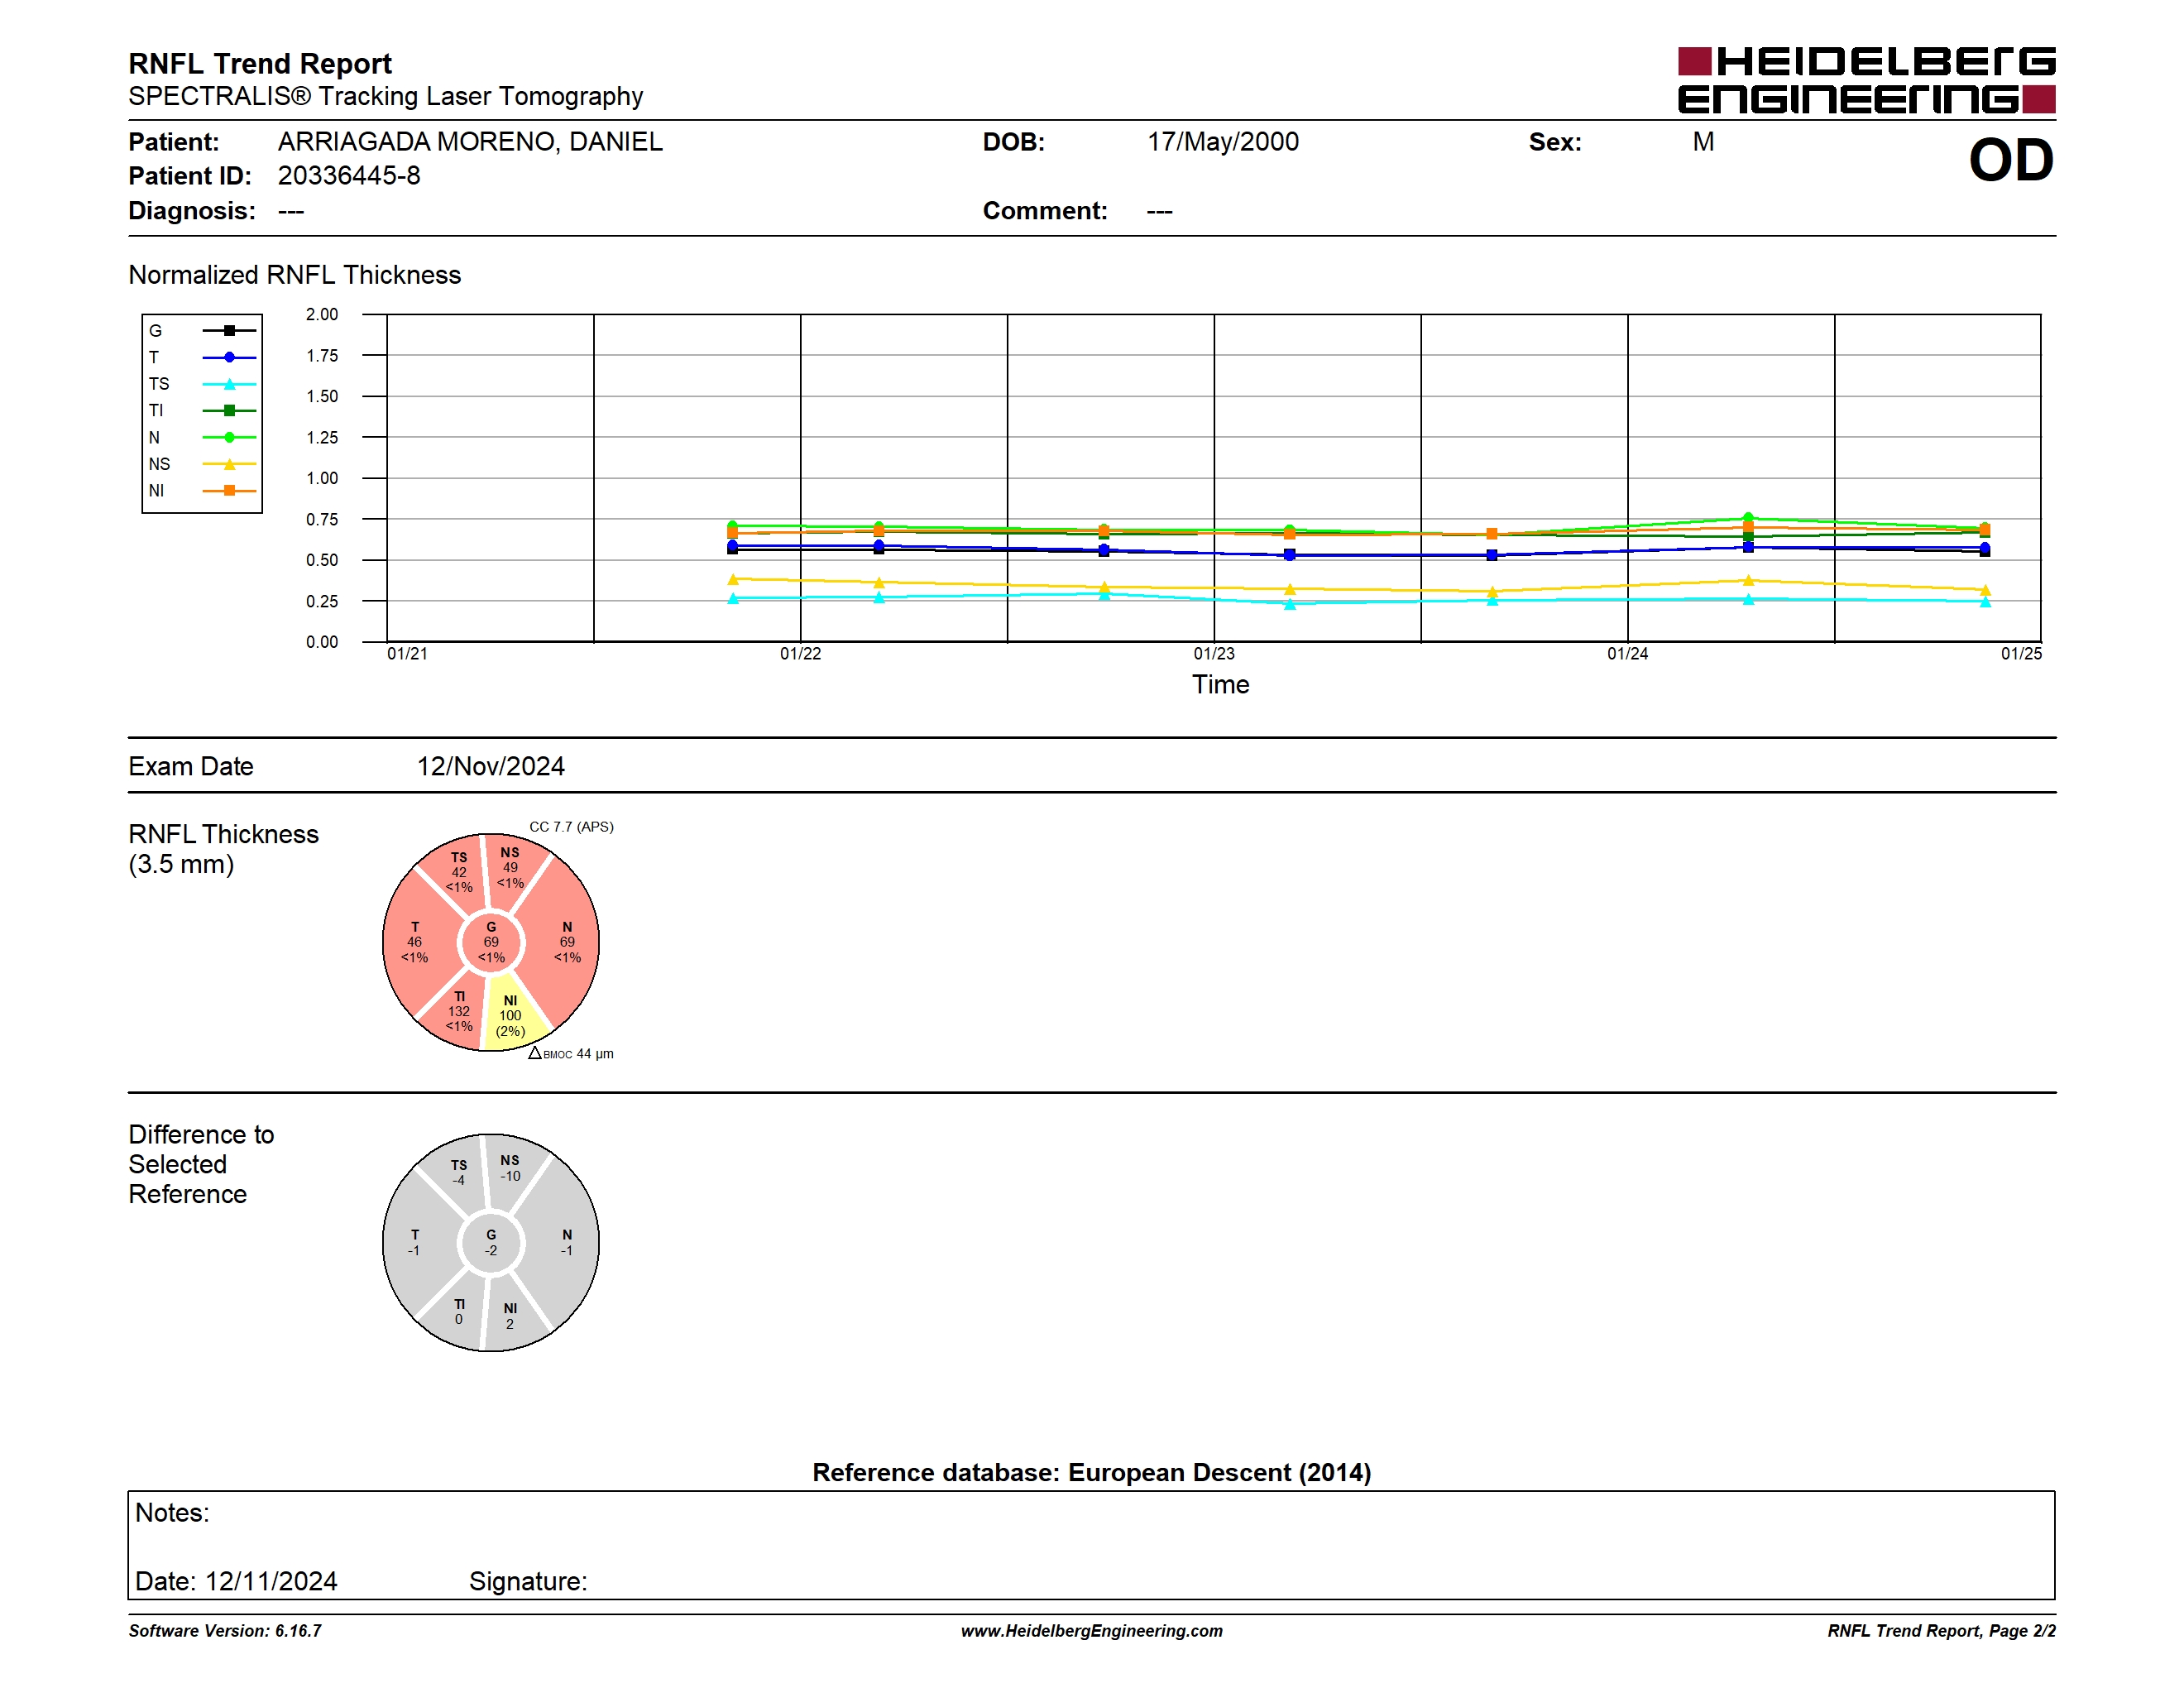The height and width of the screenshot is (1688, 2184).
Task: Click TS -4 in the difference chart
Action: click(x=459, y=1172)
